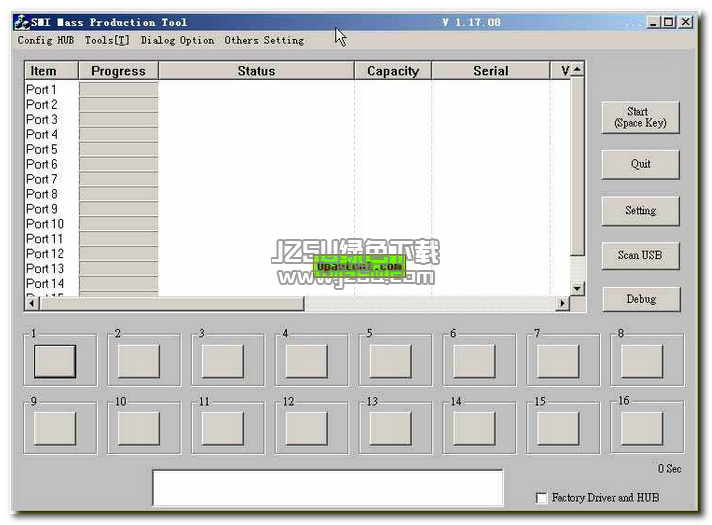Click the list's scroll left arrow
Viewport: 712px width, 525px height.
pos(32,303)
